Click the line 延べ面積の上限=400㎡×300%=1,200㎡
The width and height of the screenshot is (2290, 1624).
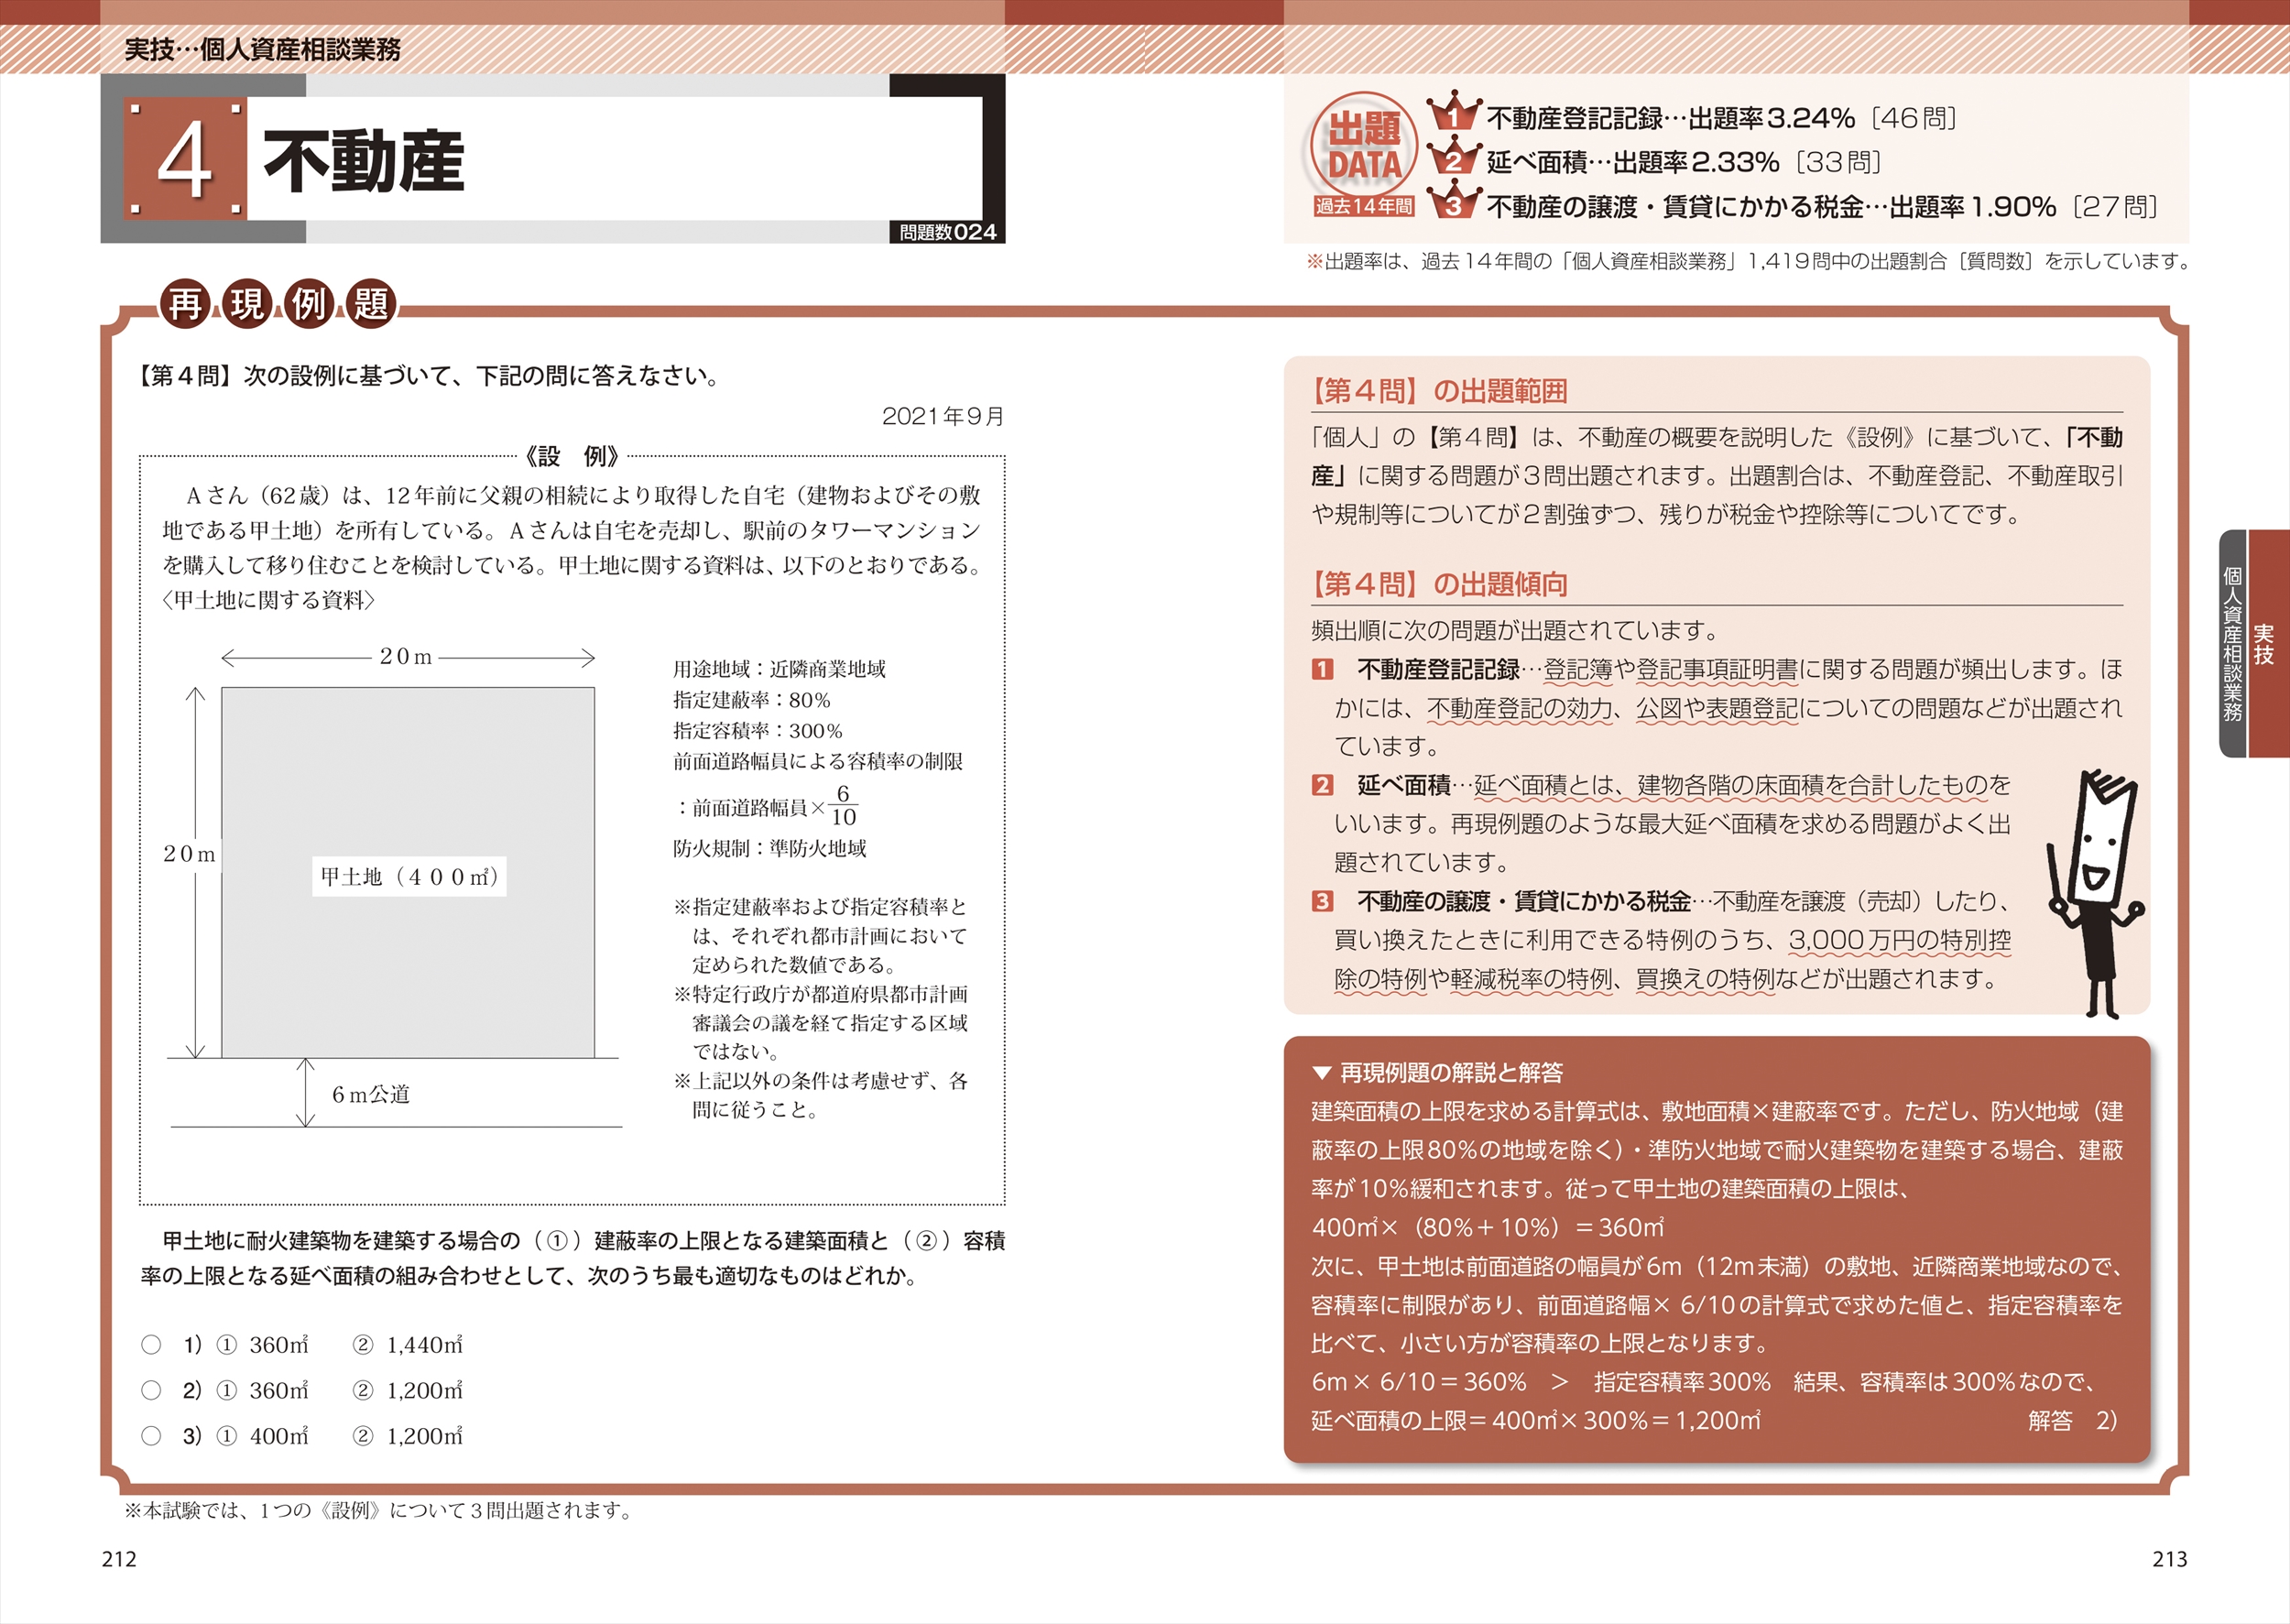point(1536,1420)
